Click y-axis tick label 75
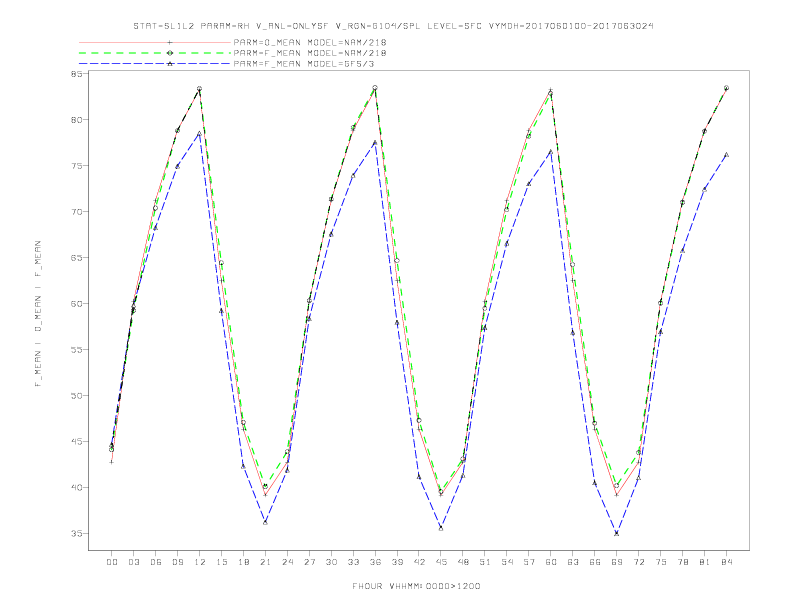 76,166
